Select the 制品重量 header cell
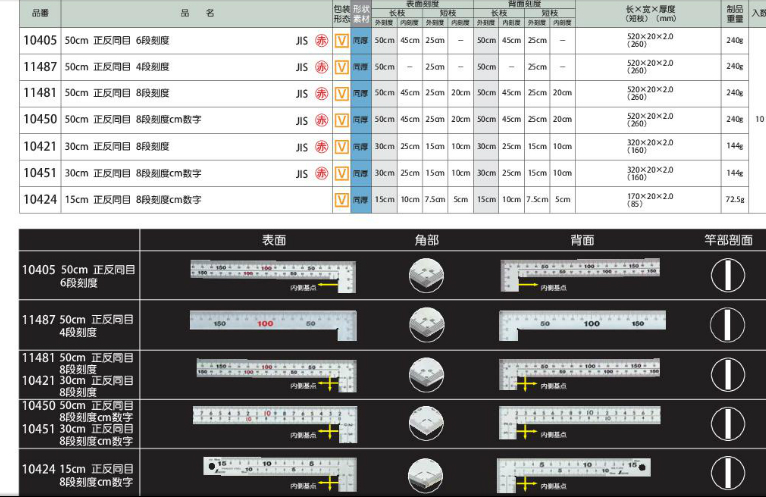This screenshot has height=497, width=766. [x=734, y=14]
